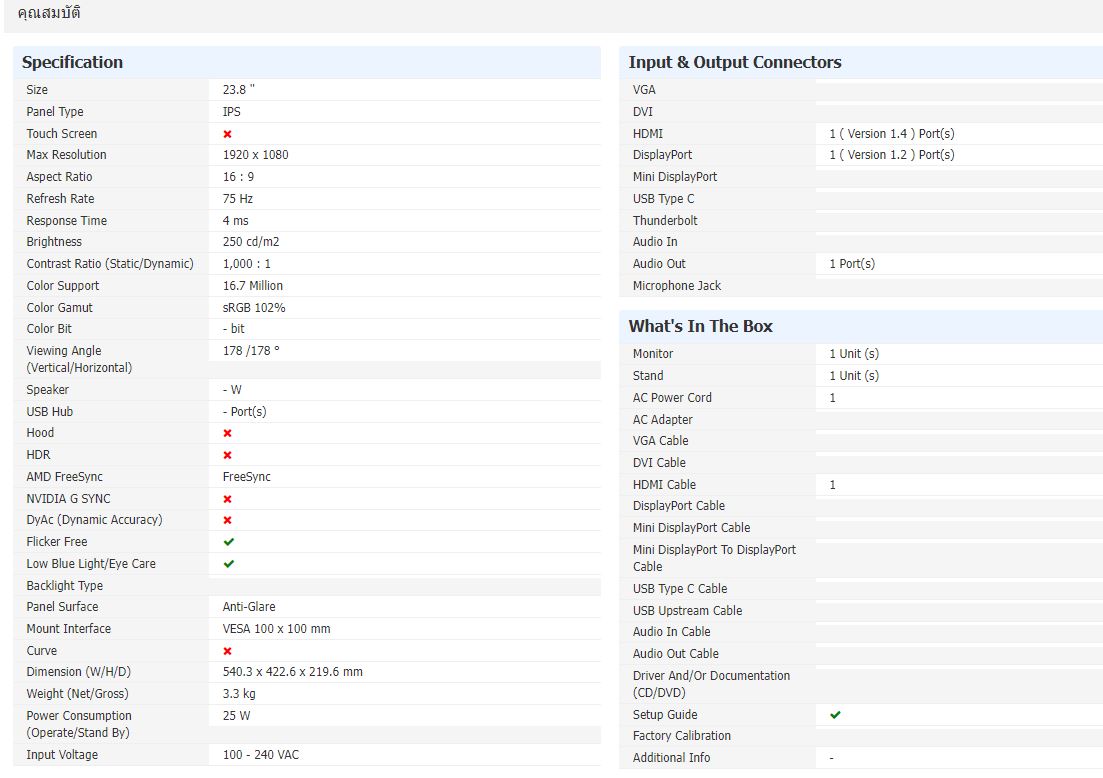
Task: Click the Input & Output Connectors header
Action: tap(735, 62)
